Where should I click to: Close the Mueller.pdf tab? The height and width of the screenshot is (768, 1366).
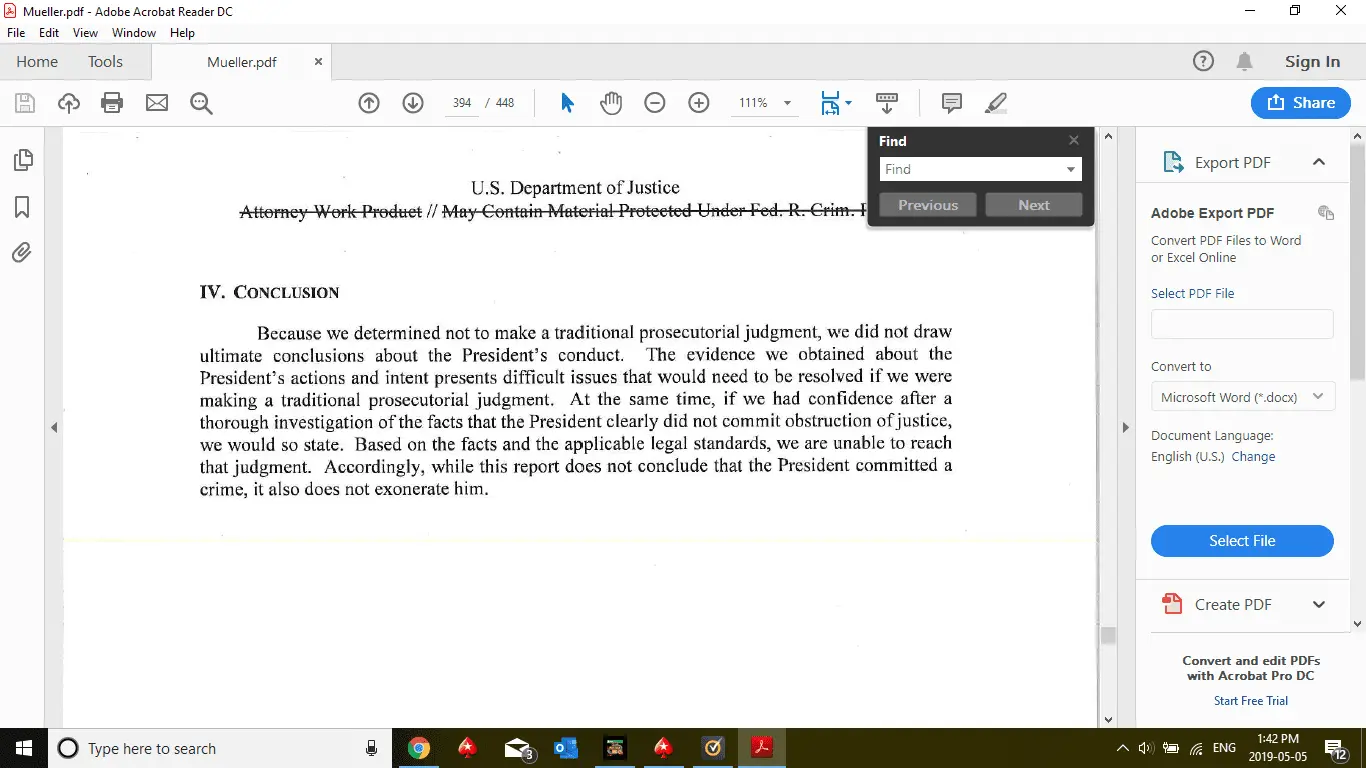[x=319, y=62]
